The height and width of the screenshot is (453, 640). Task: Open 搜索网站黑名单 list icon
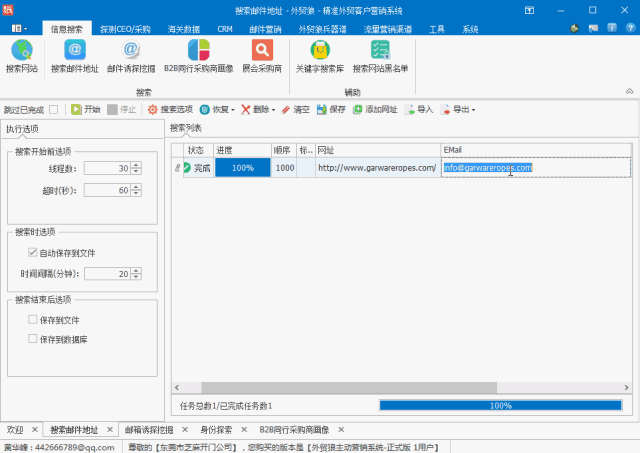(x=380, y=50)
